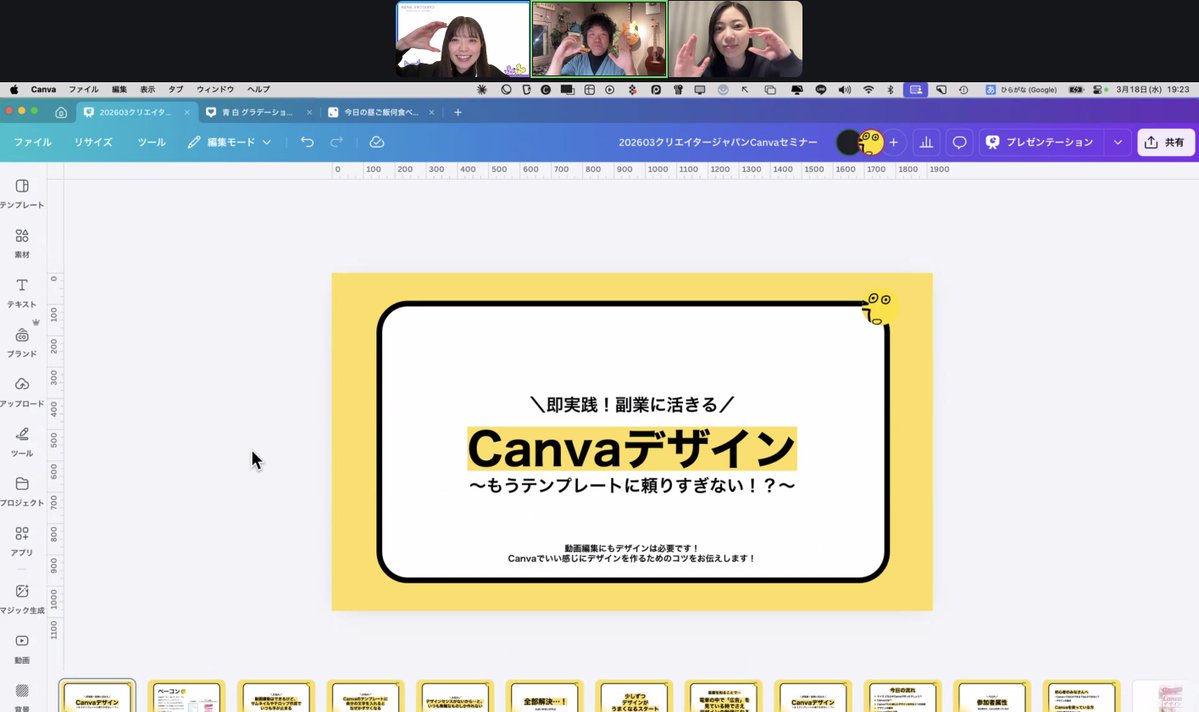Click the undo arrow in toolbar
The width and height of the screenshot is (1199, 712).
coord(307,142)
